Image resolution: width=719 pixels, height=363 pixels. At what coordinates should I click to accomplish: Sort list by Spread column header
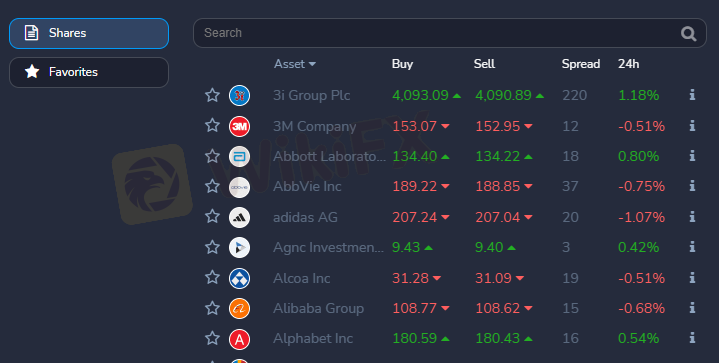581,64
